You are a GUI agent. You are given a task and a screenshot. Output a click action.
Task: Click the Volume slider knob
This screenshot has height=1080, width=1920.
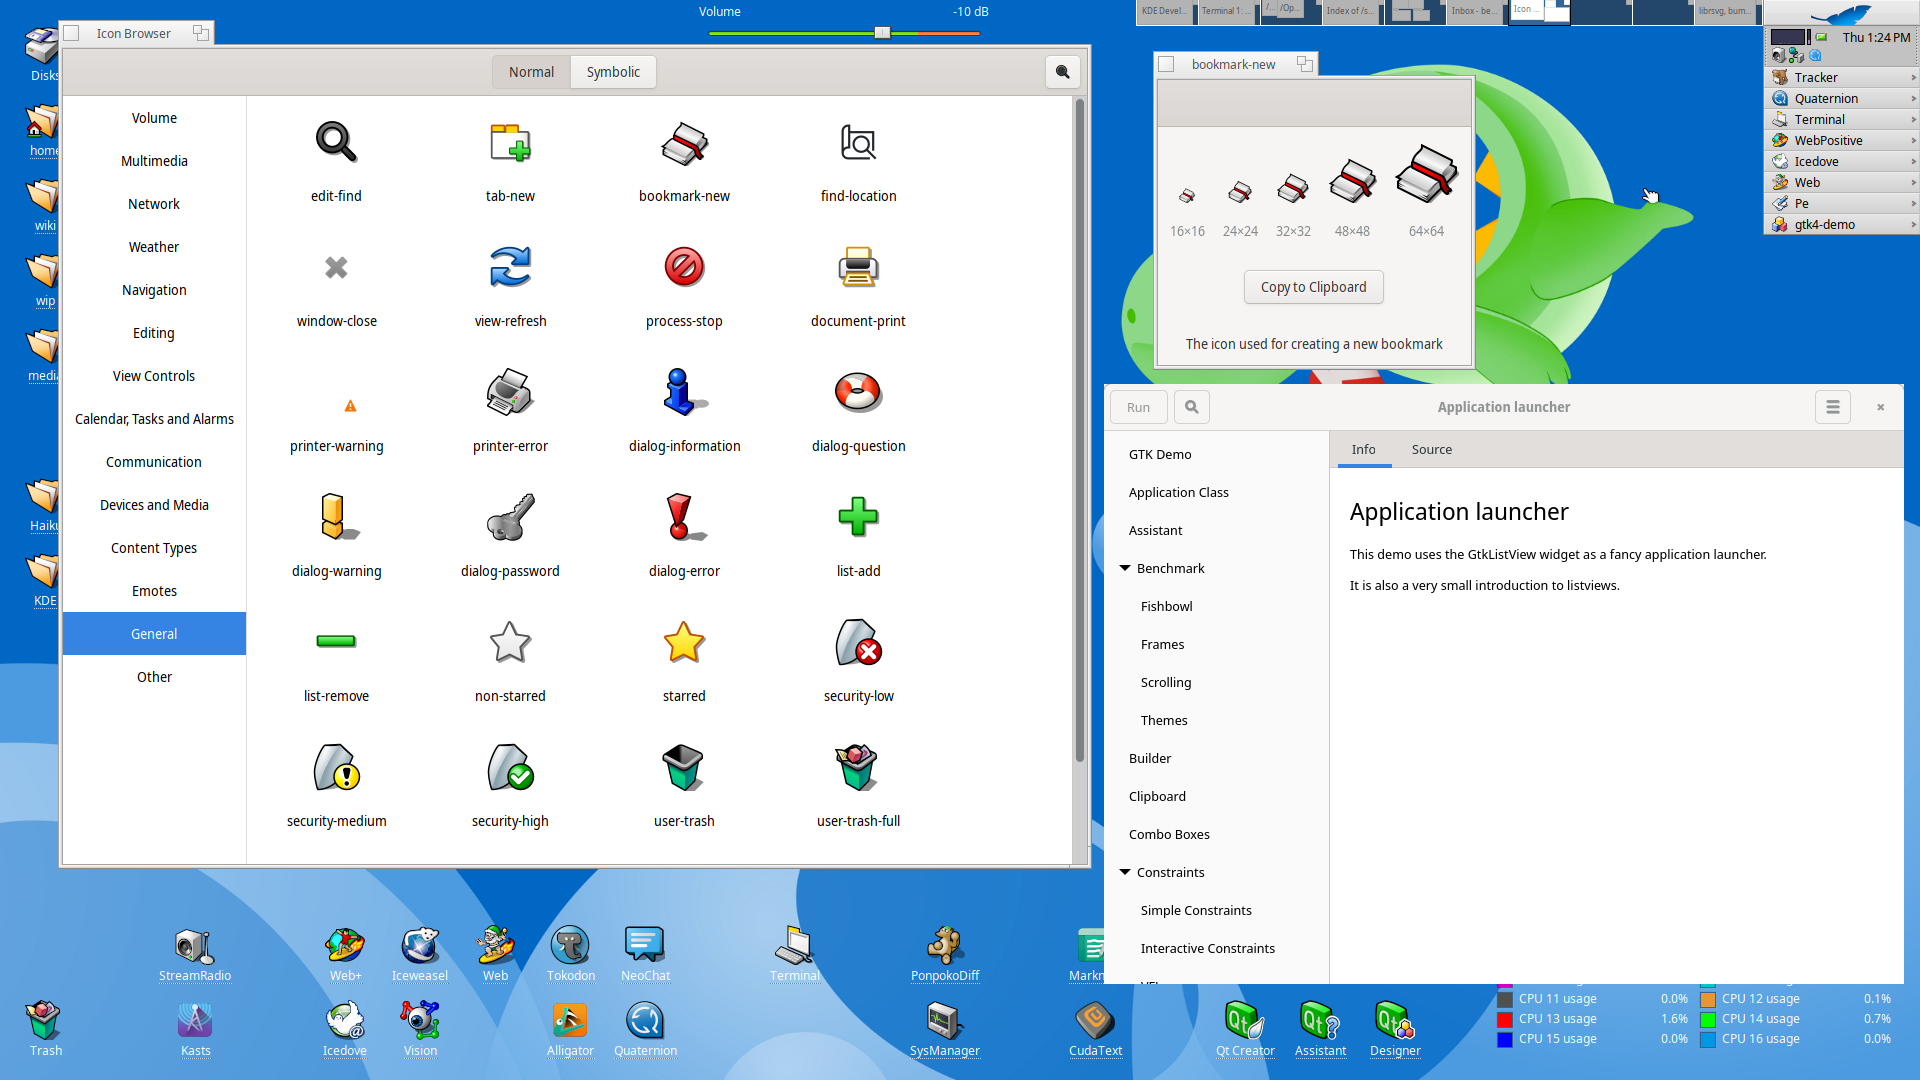pos(882,33)
